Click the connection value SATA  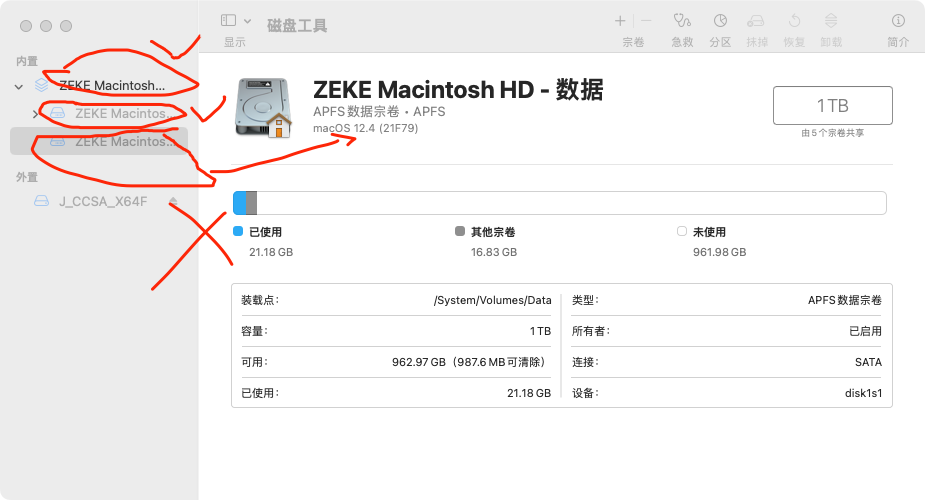868,362
